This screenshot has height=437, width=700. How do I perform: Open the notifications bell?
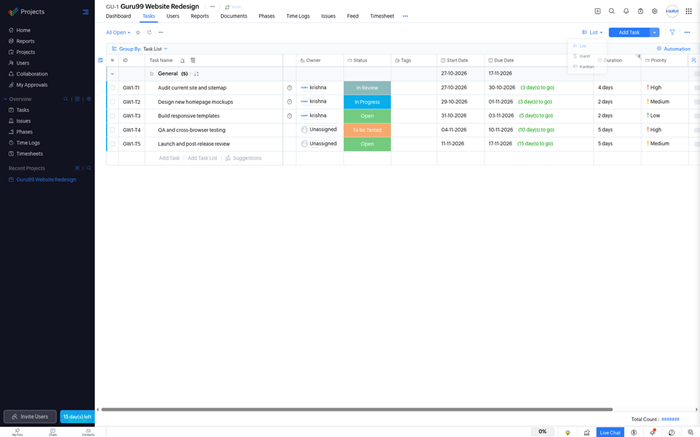(626, 11)
